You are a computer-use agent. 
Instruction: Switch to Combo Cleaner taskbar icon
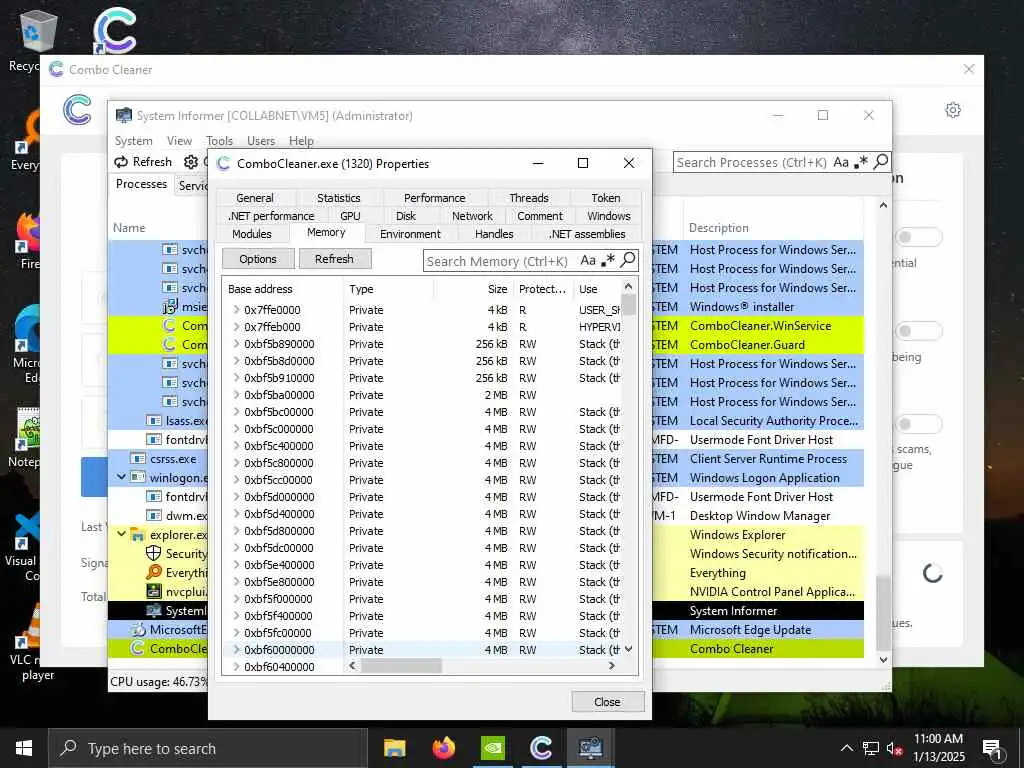coord(541,748)
